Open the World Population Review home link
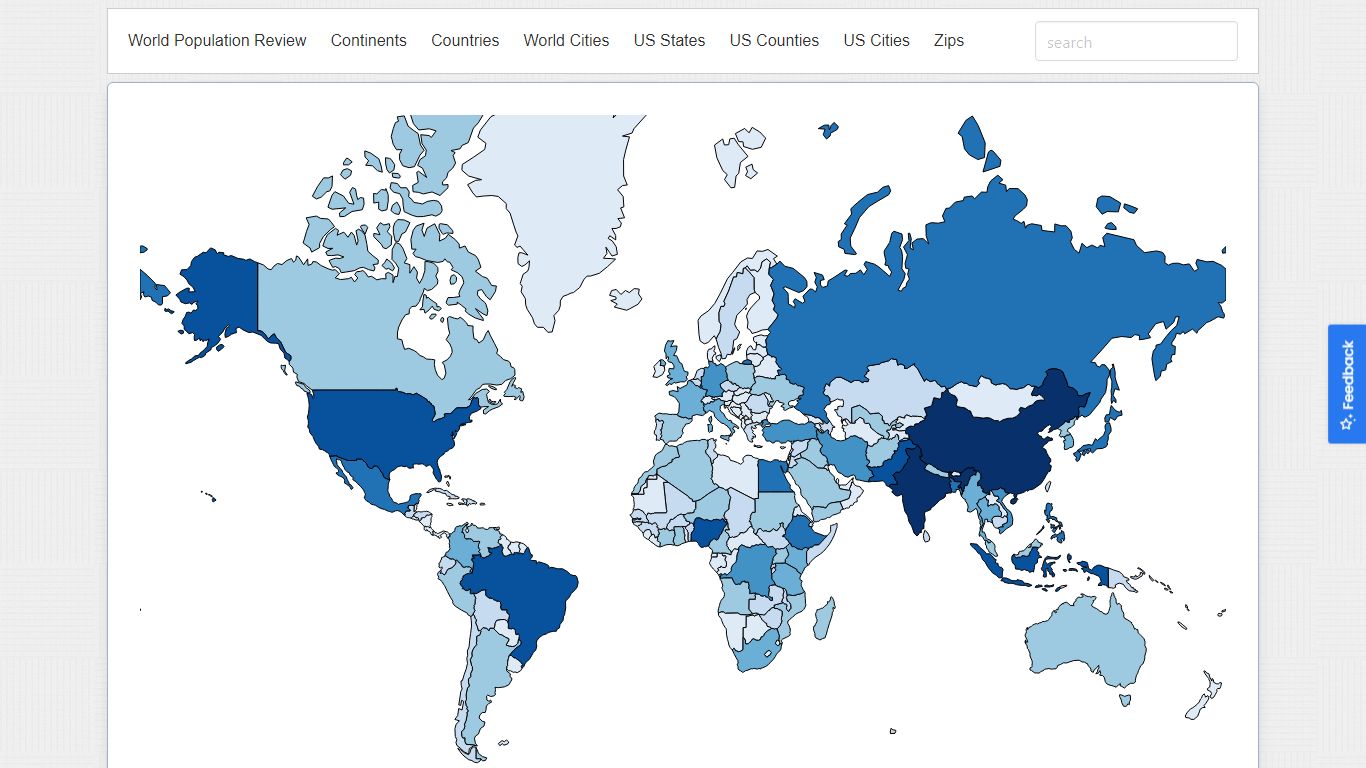Image resolution: width=1366 pixels, height=768 pixels. click(217, 41)
